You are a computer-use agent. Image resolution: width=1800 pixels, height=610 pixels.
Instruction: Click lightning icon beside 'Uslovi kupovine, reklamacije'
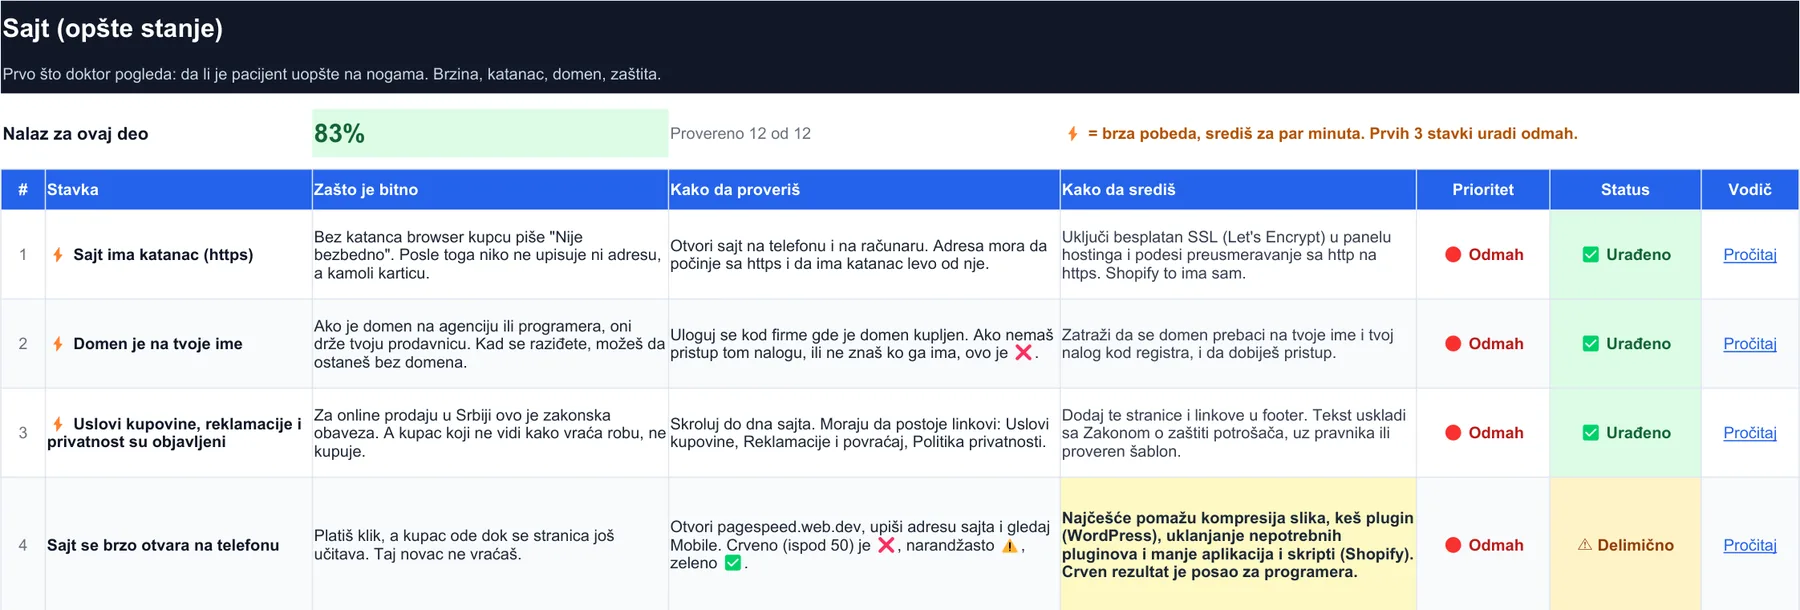58,424
